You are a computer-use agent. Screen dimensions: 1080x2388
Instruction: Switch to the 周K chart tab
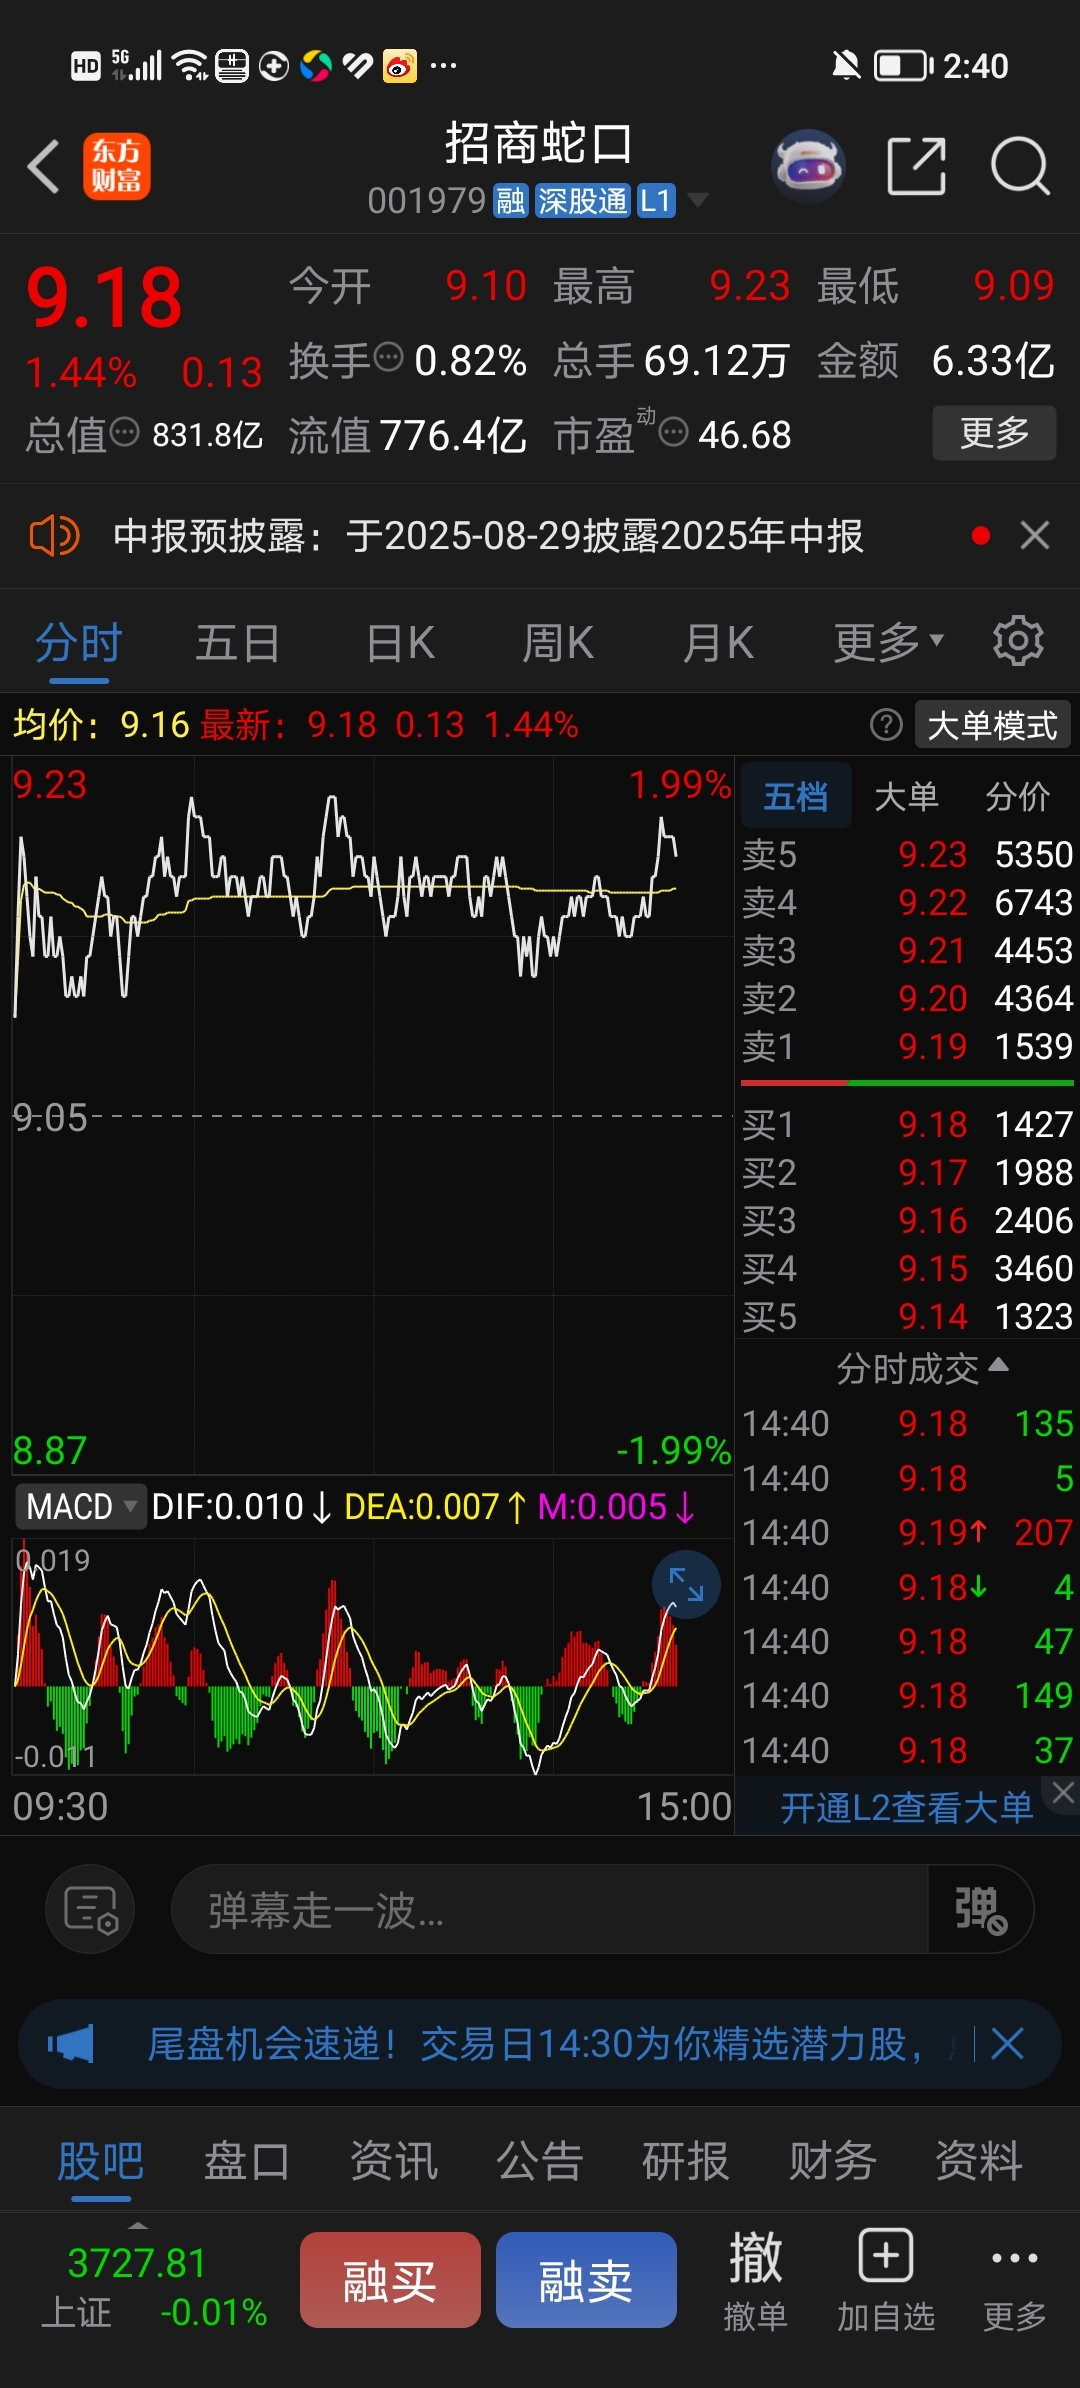coord(558,642)
